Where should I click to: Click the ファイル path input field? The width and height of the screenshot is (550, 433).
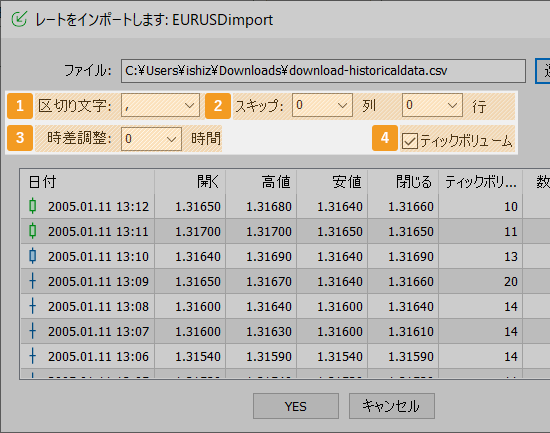pos(323,71)
